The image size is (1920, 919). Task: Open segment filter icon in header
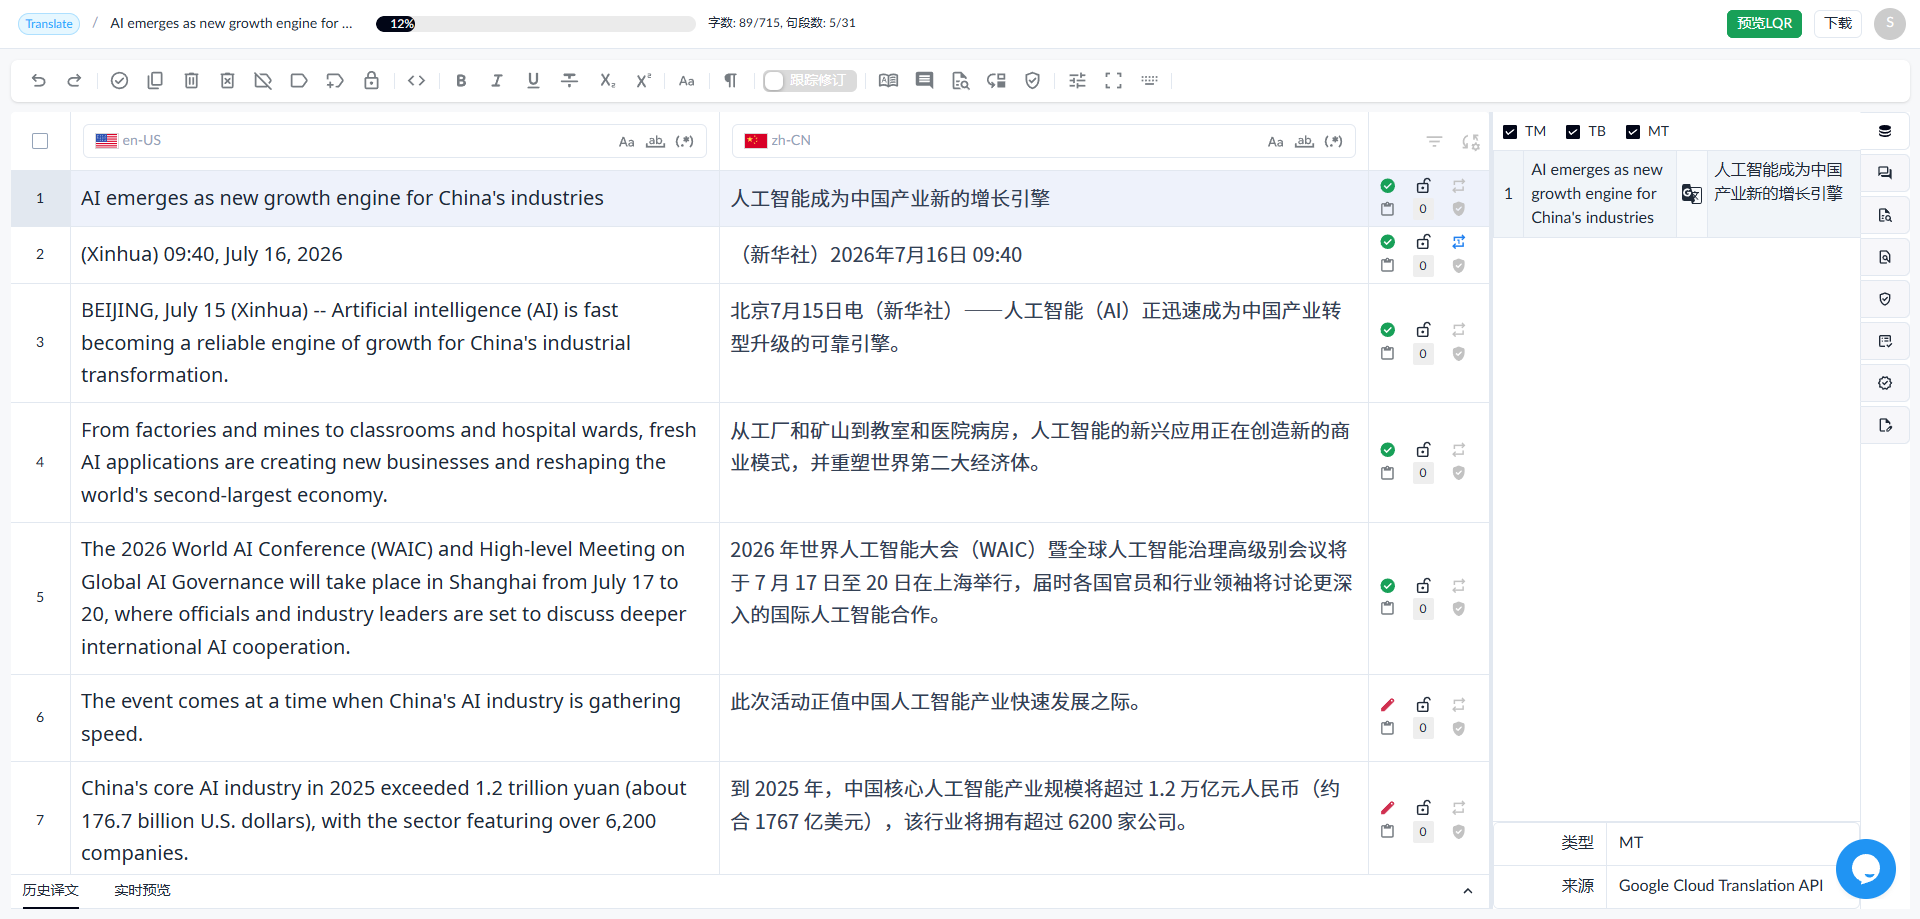click(x=1434, y=142)
